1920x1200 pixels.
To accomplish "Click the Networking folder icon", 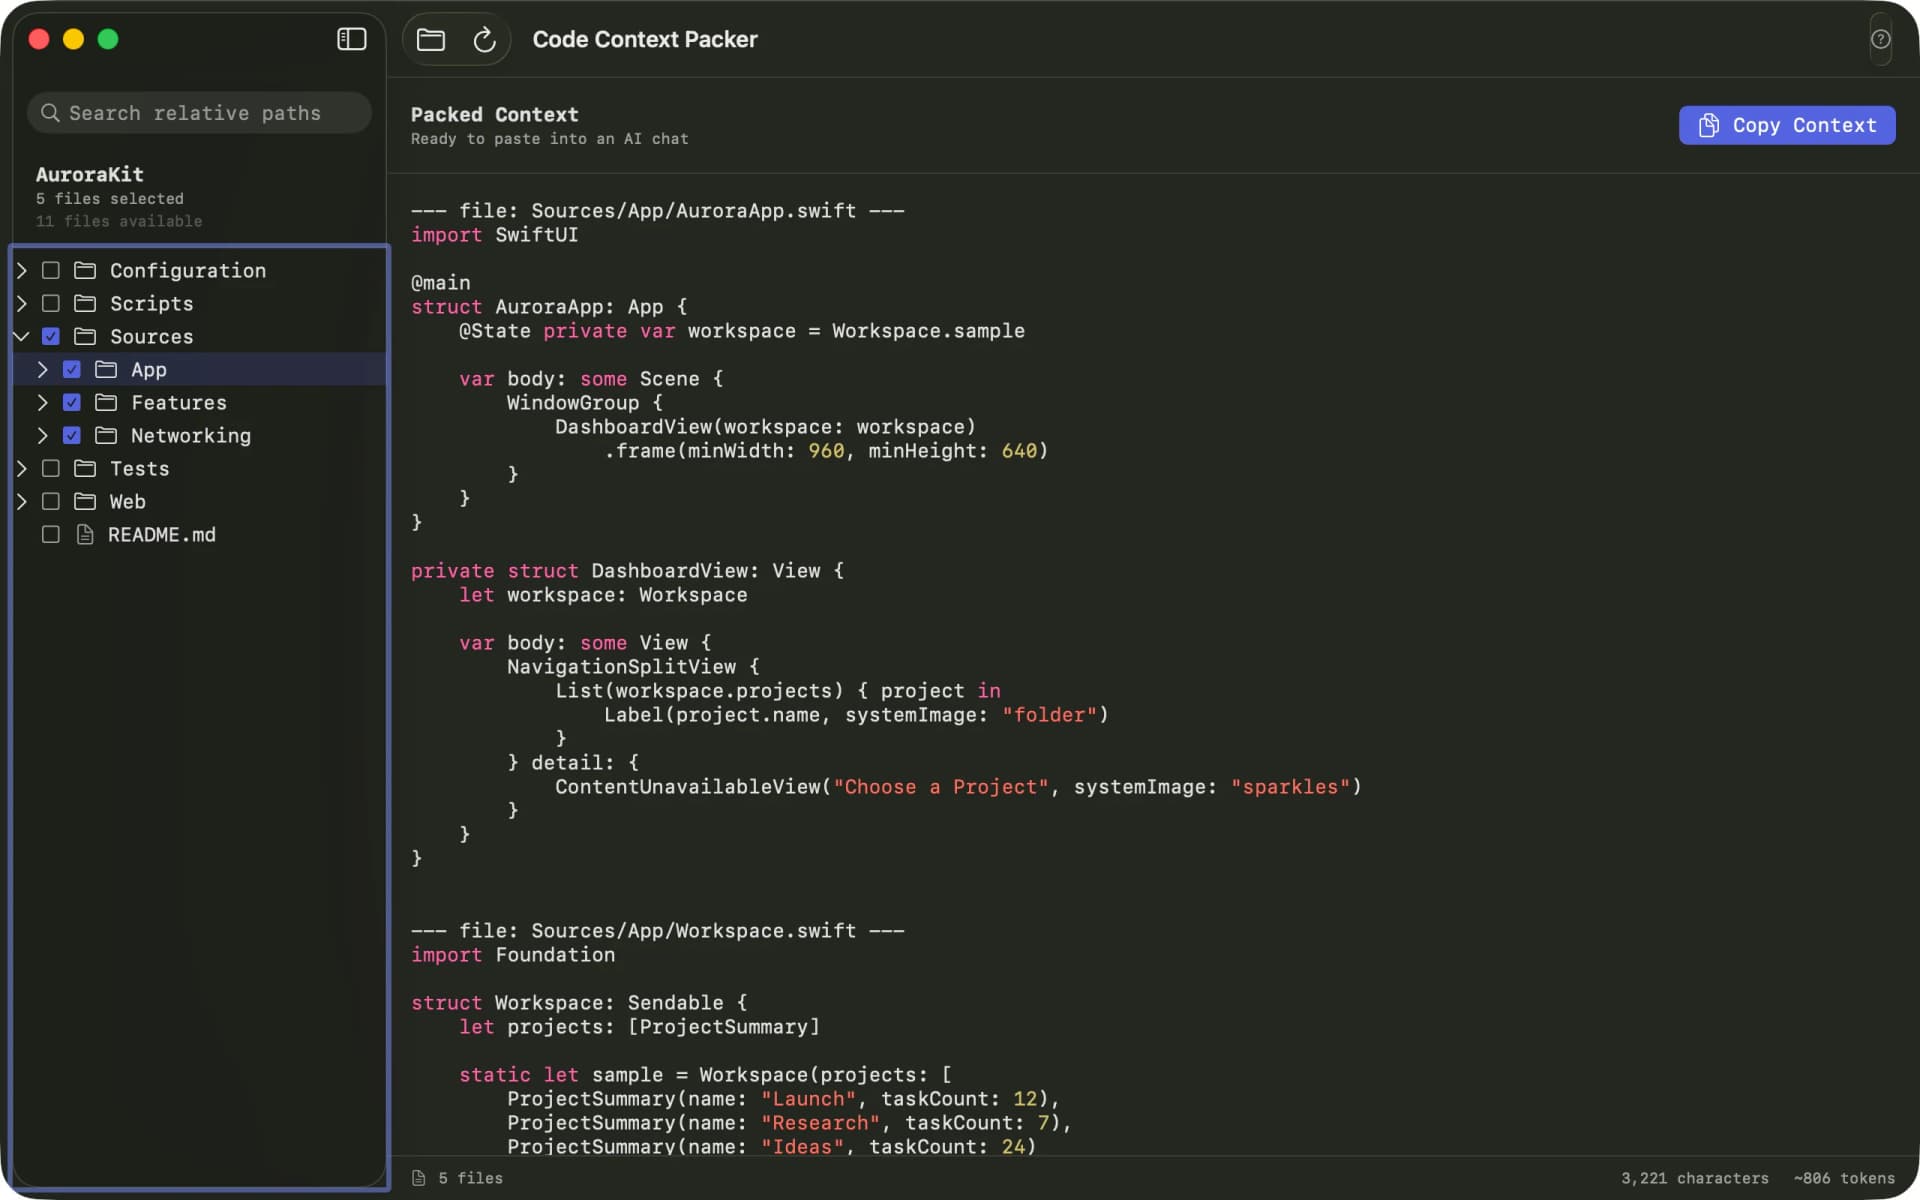I will 106,435.
